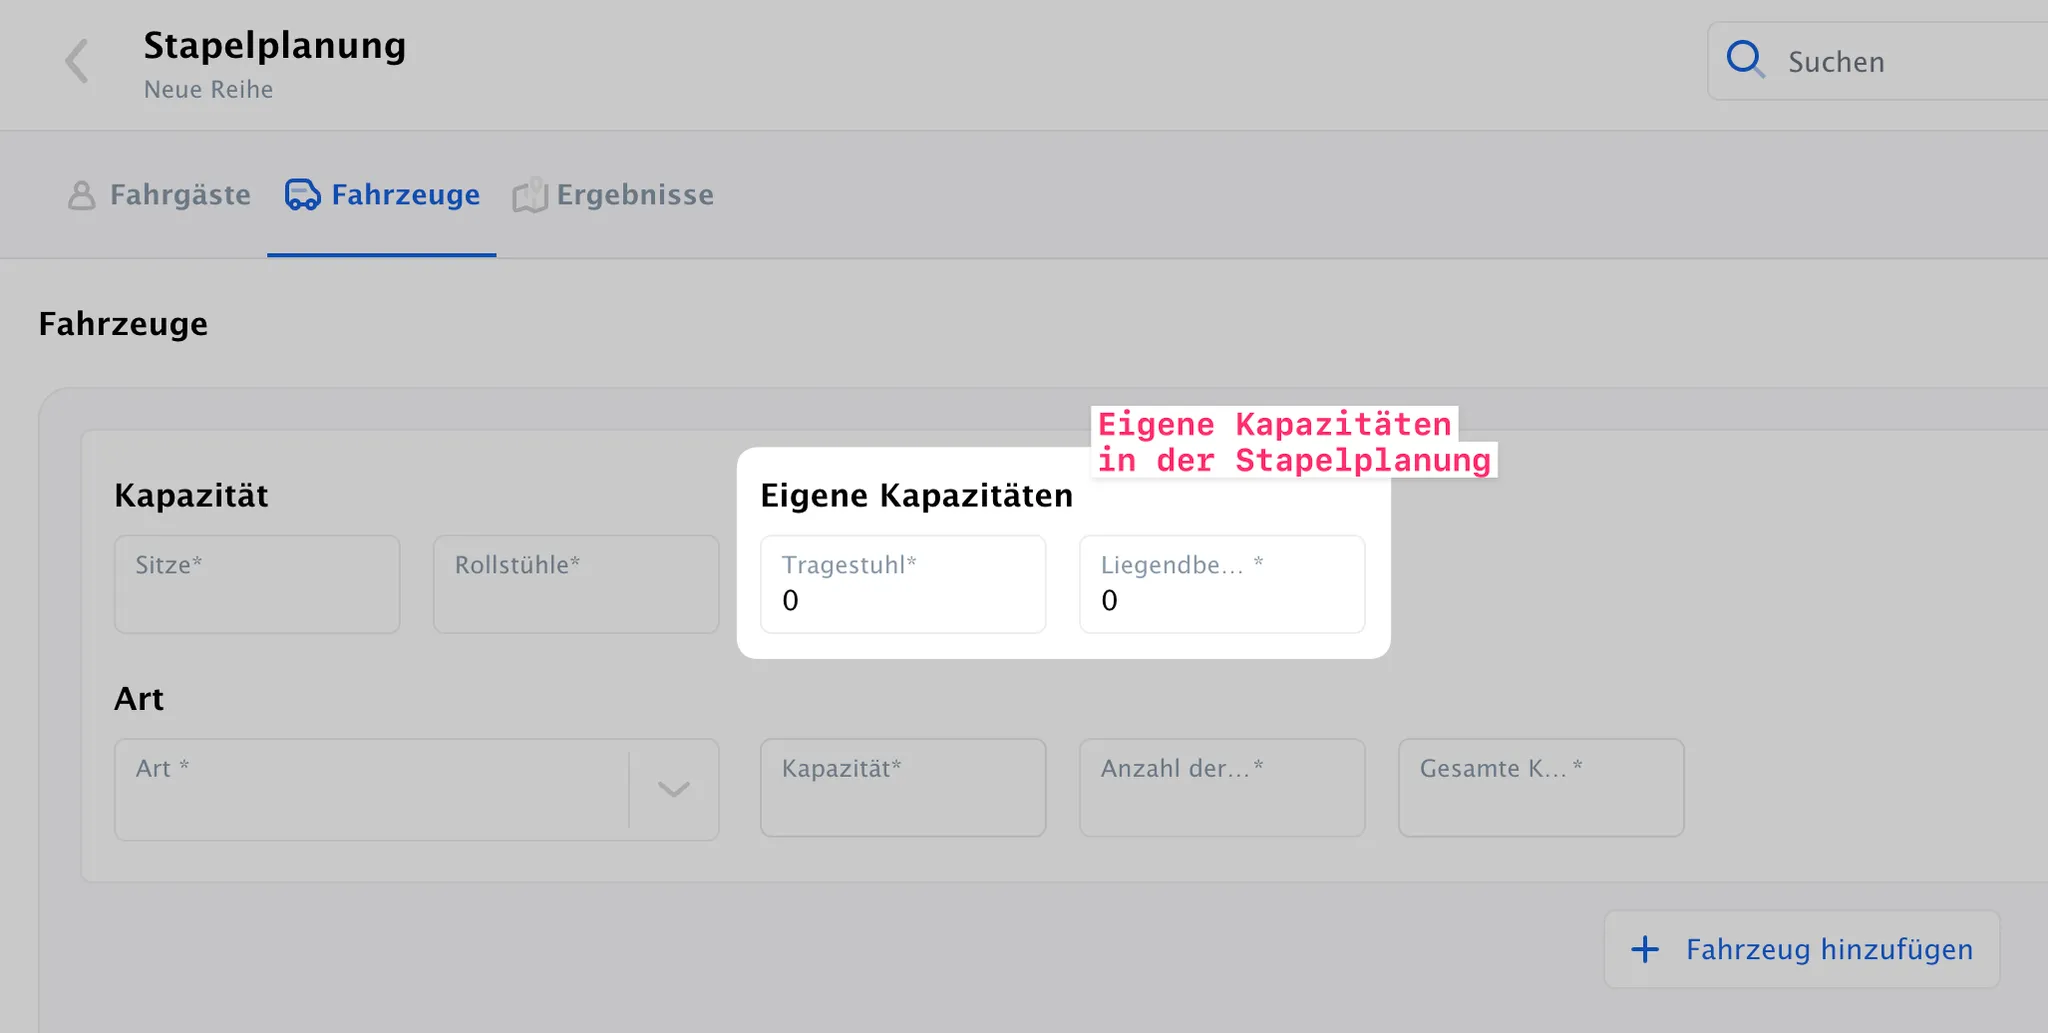The width and height of the screenshot is (2048, 1033).
Task: Go back using the left chevron arrow
Action: point(77,62)
